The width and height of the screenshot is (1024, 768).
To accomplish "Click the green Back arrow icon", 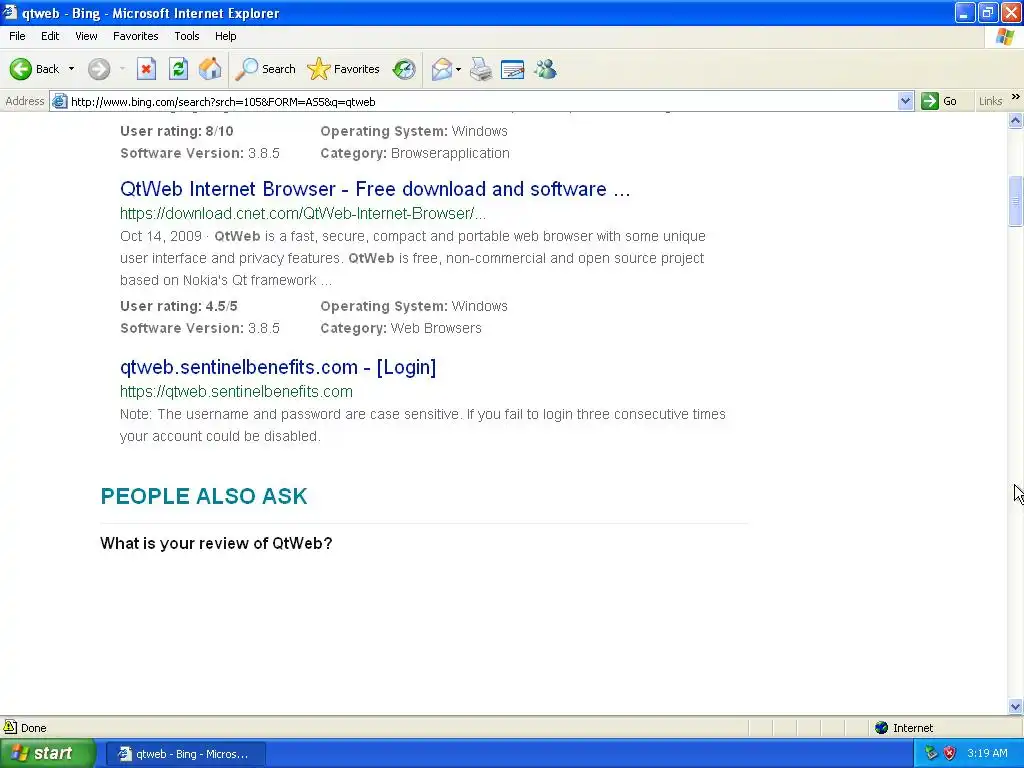I will click(x=20, y=69).
